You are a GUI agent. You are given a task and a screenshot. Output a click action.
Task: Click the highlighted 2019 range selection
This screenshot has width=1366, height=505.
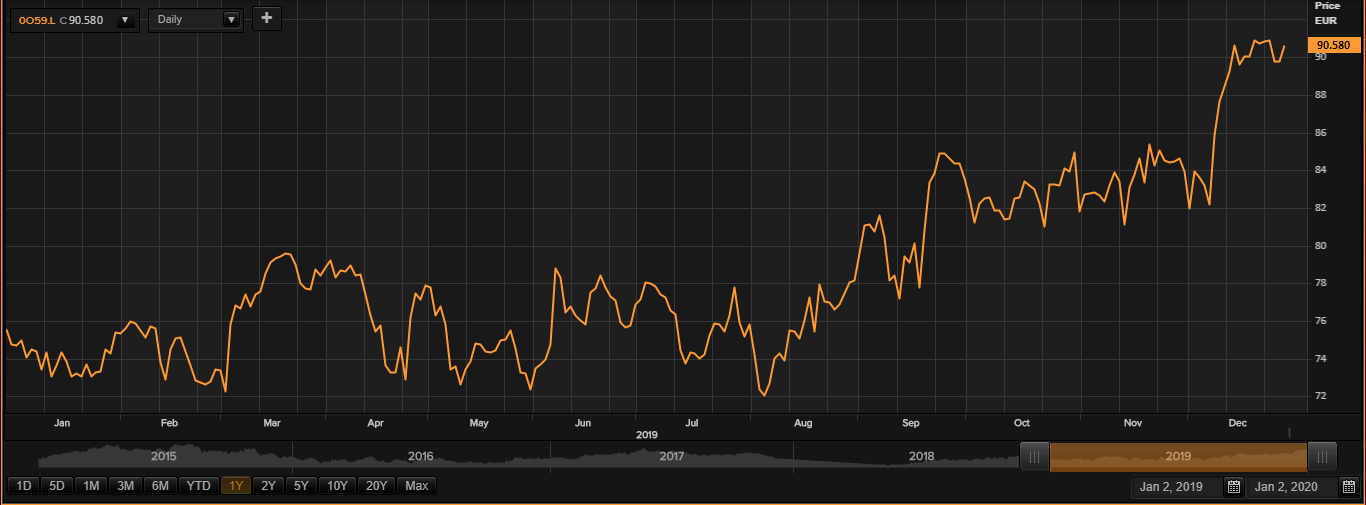click(1179, 456)
